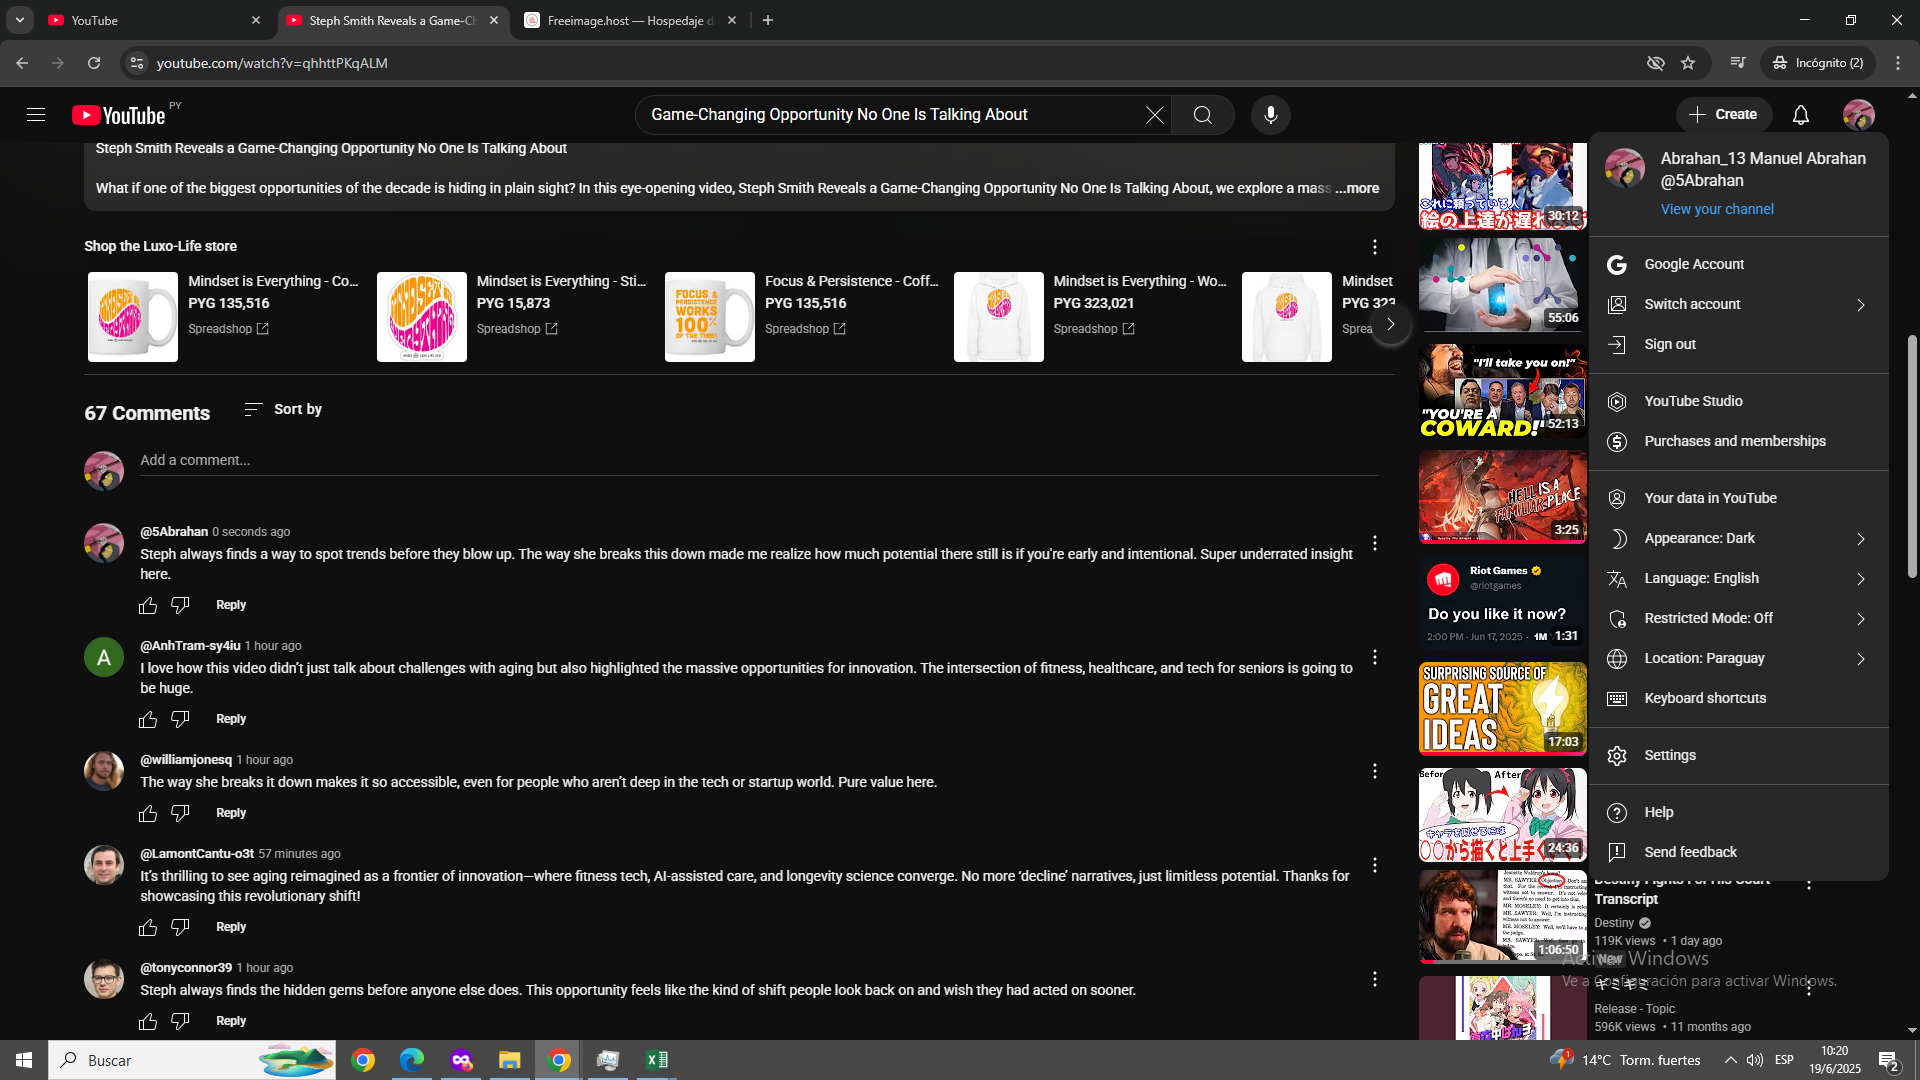This screenshot has height=1080, width=1920.
Task: Open action menu for @williamjonesq comment
Action: (x=1375, y=771)
